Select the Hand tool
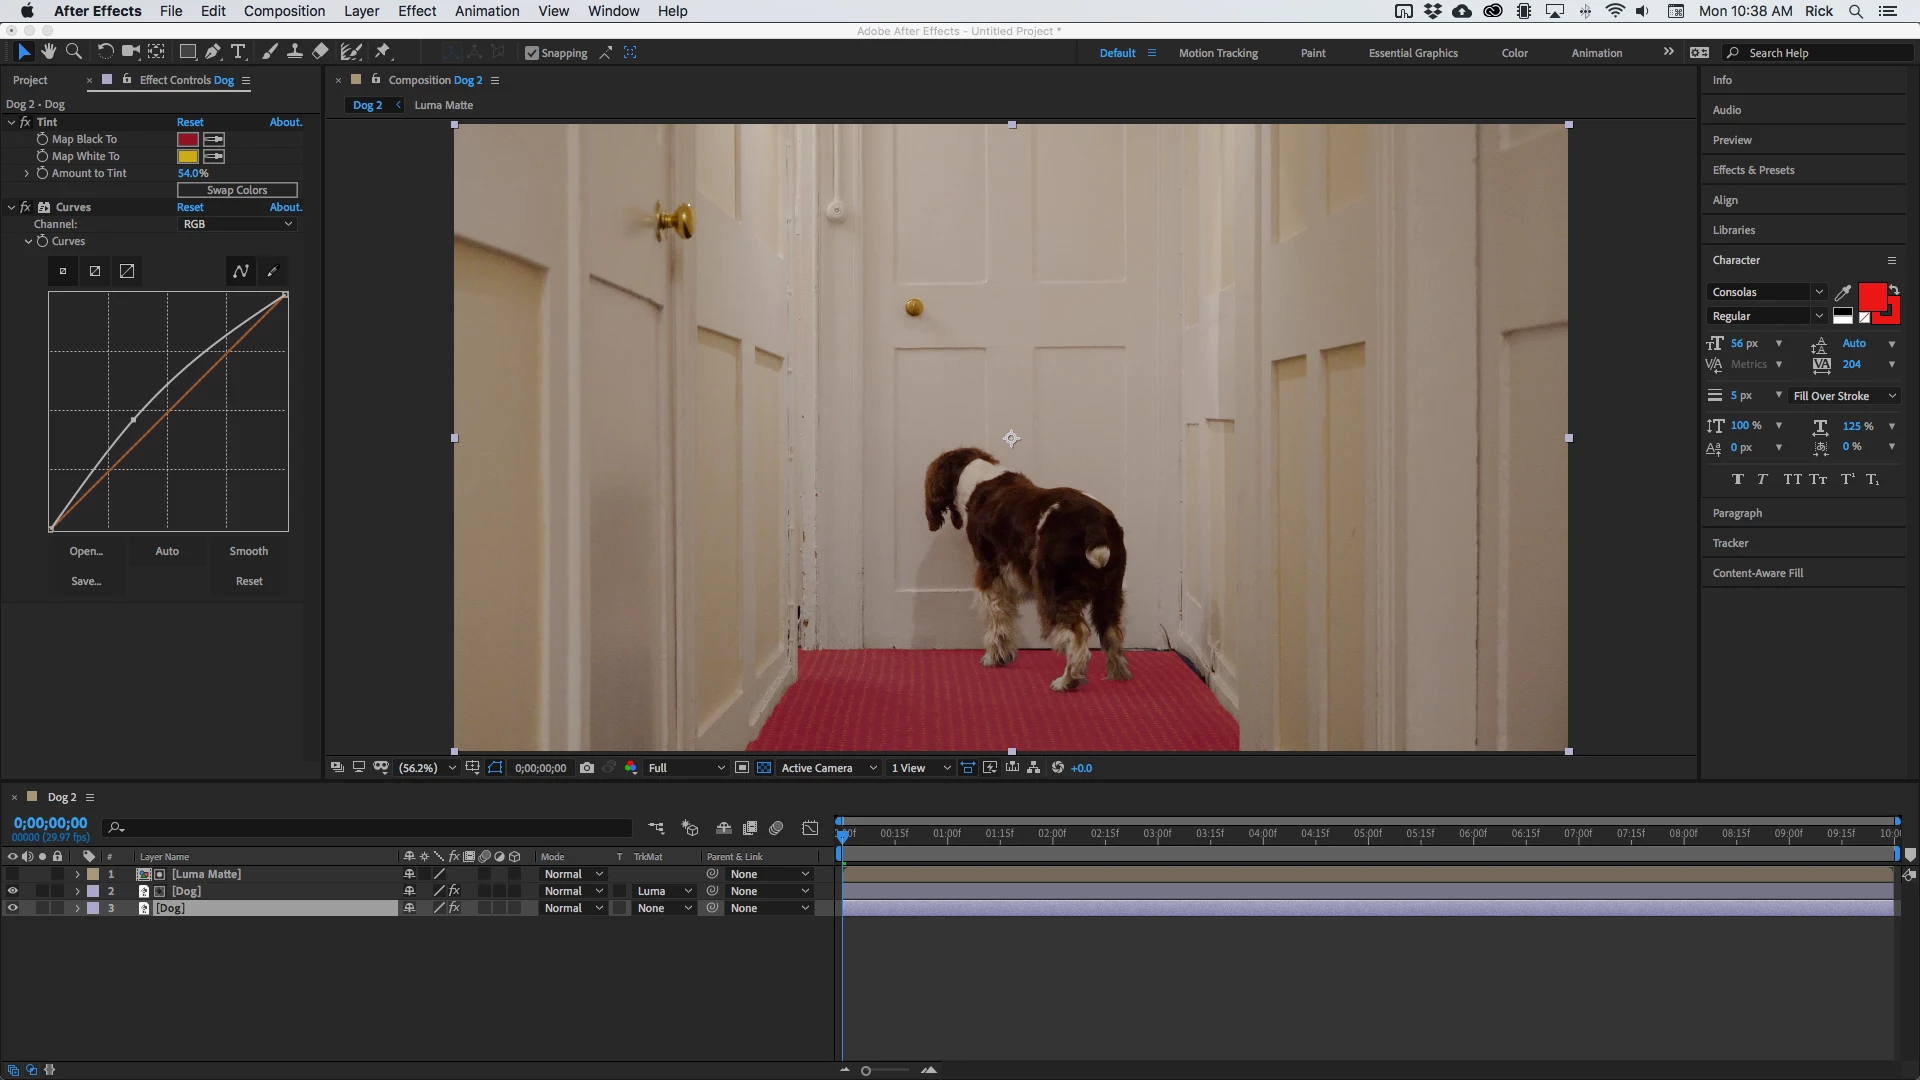 pos(48,52)
